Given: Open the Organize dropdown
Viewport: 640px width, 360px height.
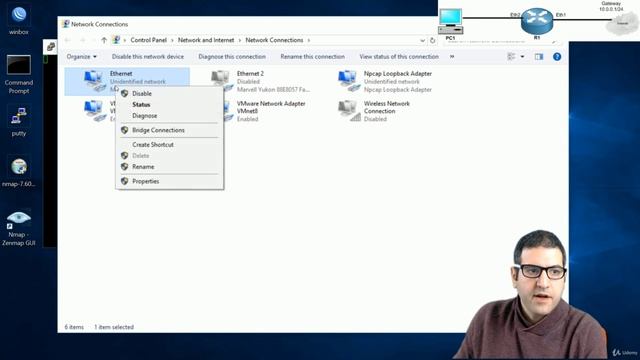Looking at the screenshot, I should (x=82, y=57).
